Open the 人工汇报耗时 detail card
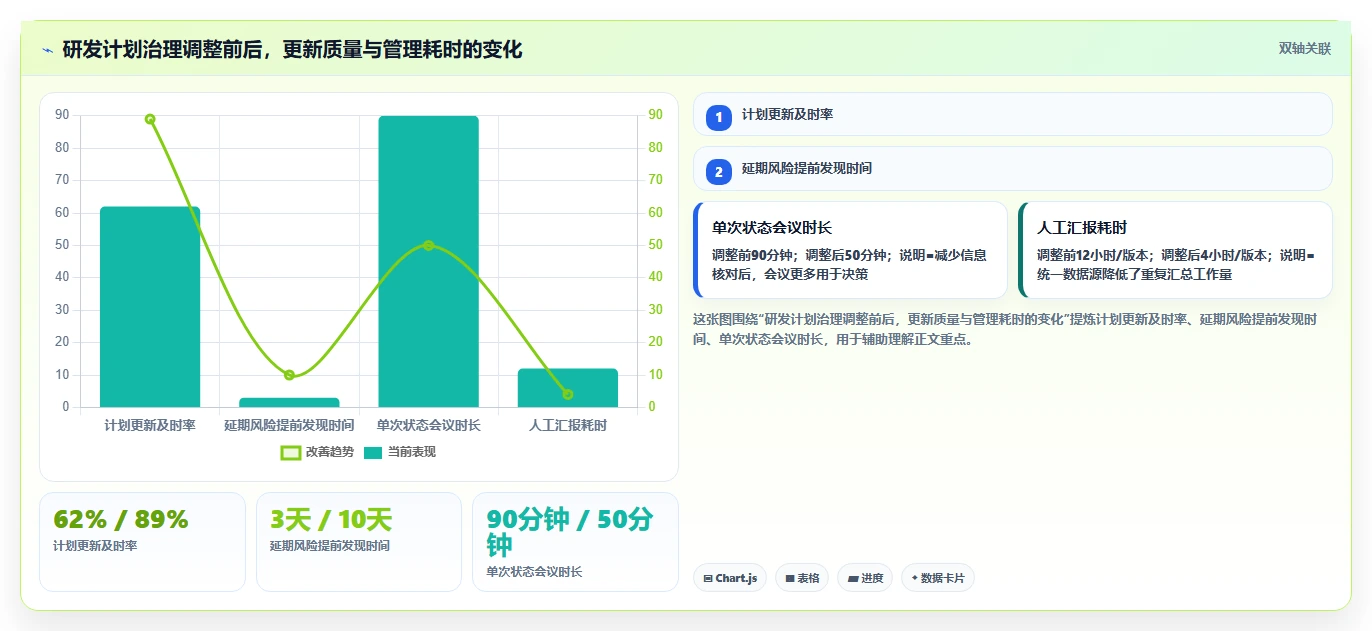Screen dimensions: 1372x631 pyautogui.click(x=1175, y=250)
